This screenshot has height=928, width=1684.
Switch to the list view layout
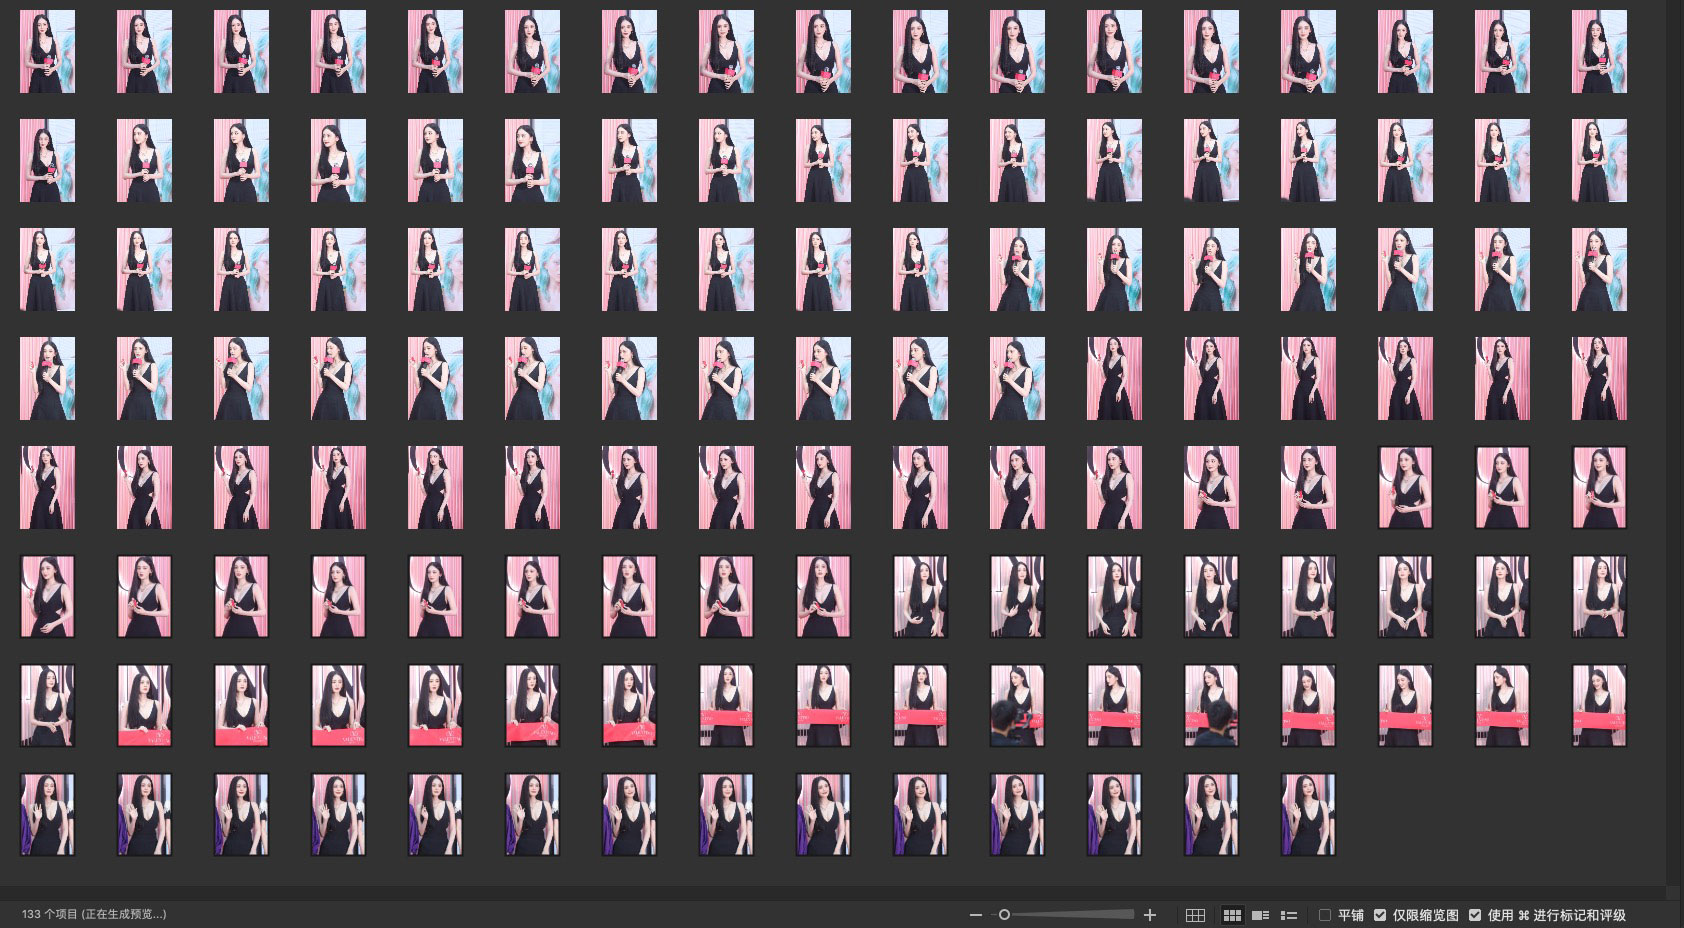[1289, 915]
